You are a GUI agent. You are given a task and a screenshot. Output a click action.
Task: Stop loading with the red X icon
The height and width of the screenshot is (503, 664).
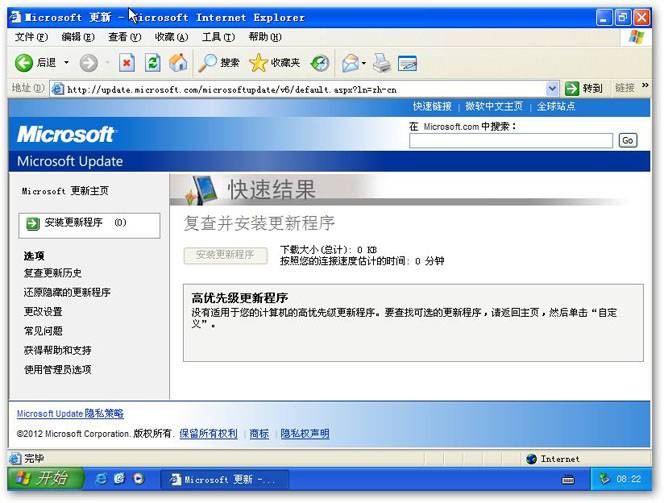tap(126, 63)
